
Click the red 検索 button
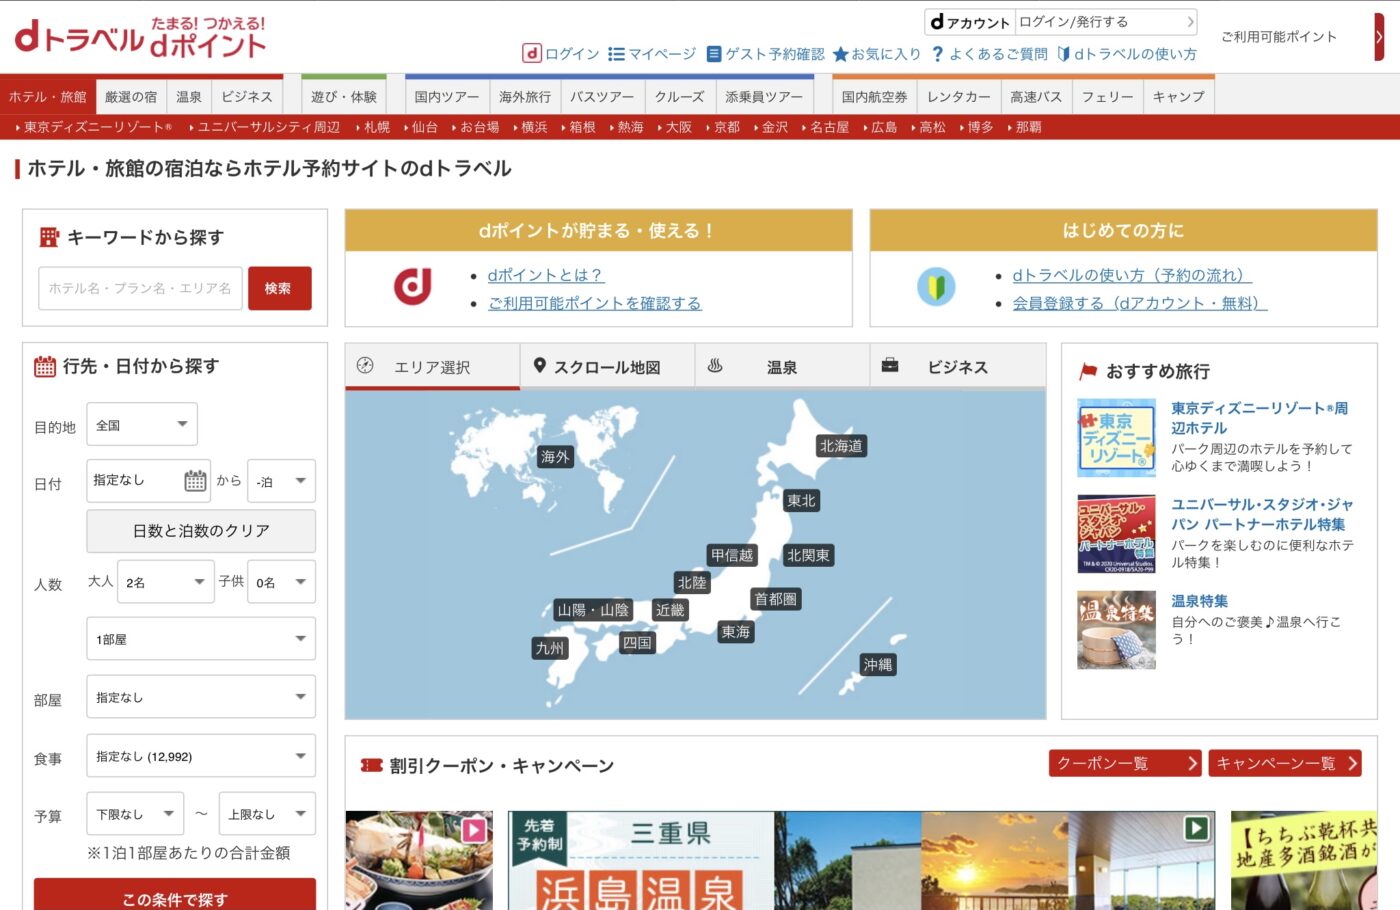click(280, 288)
